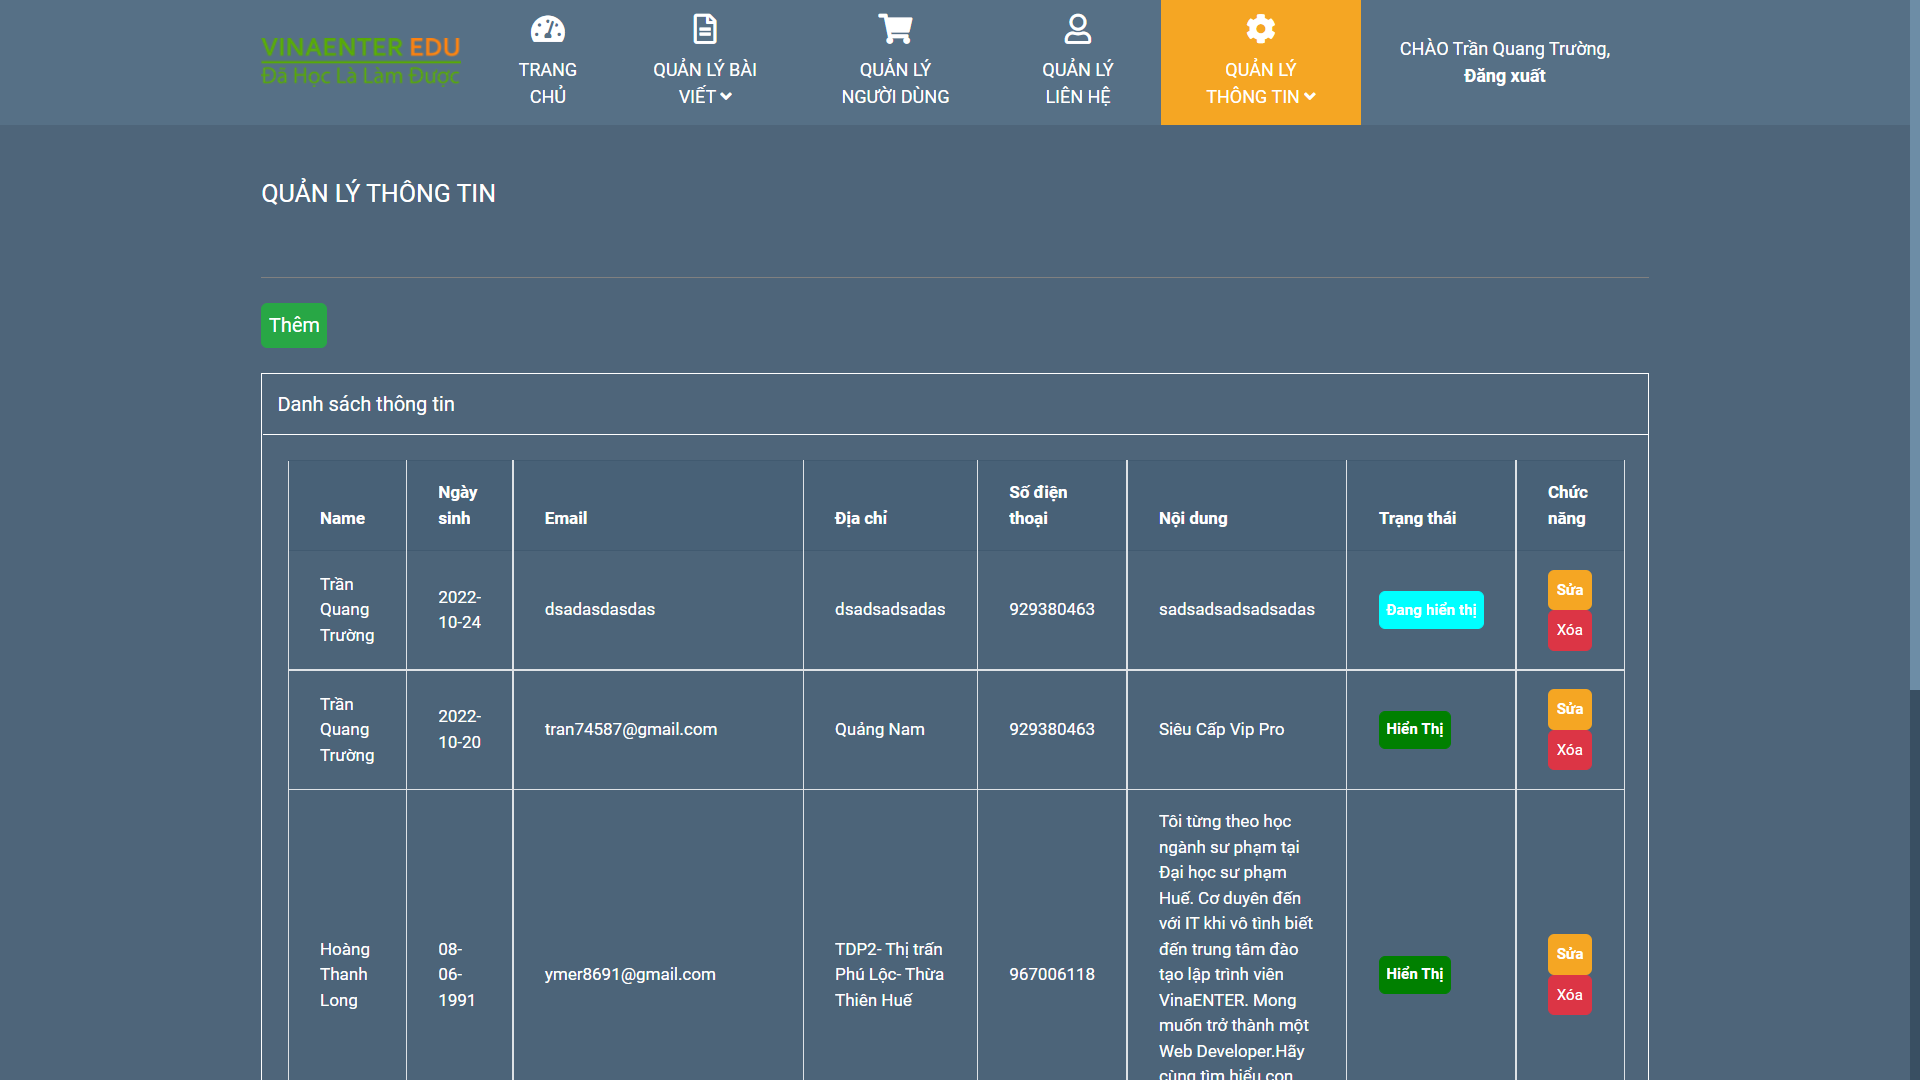
Task: Click the user icon above Quản Lý Liên Hệ
Action: (1077, 28)
